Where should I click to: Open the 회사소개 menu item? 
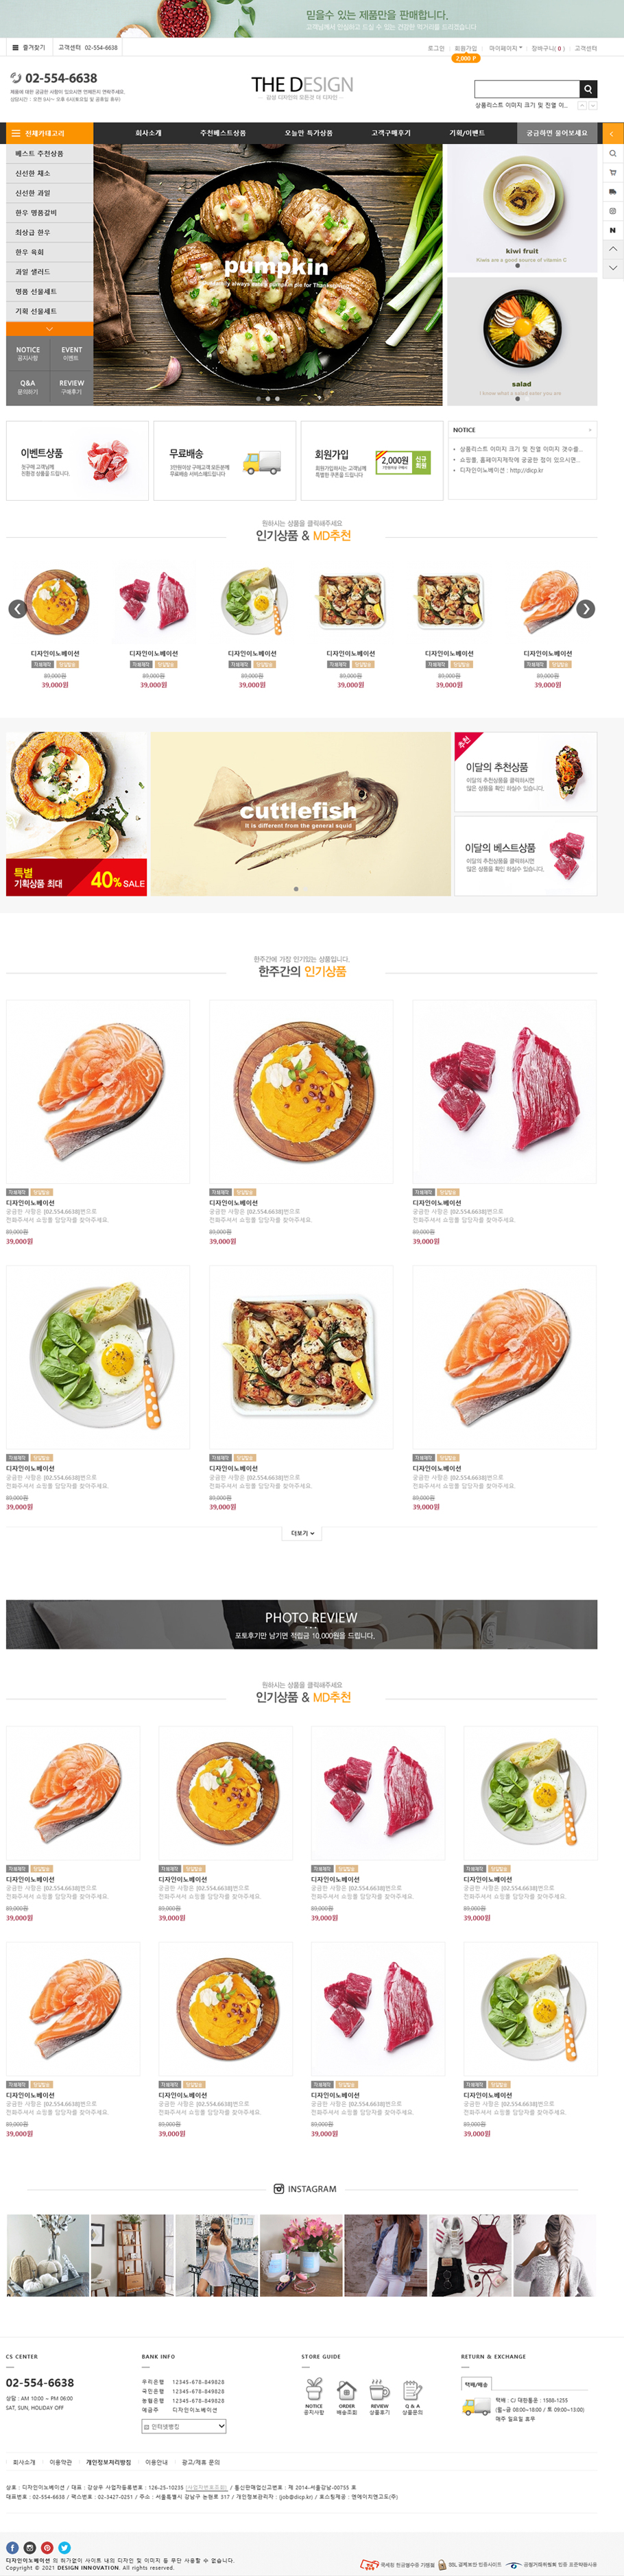[x=148, y=133]
